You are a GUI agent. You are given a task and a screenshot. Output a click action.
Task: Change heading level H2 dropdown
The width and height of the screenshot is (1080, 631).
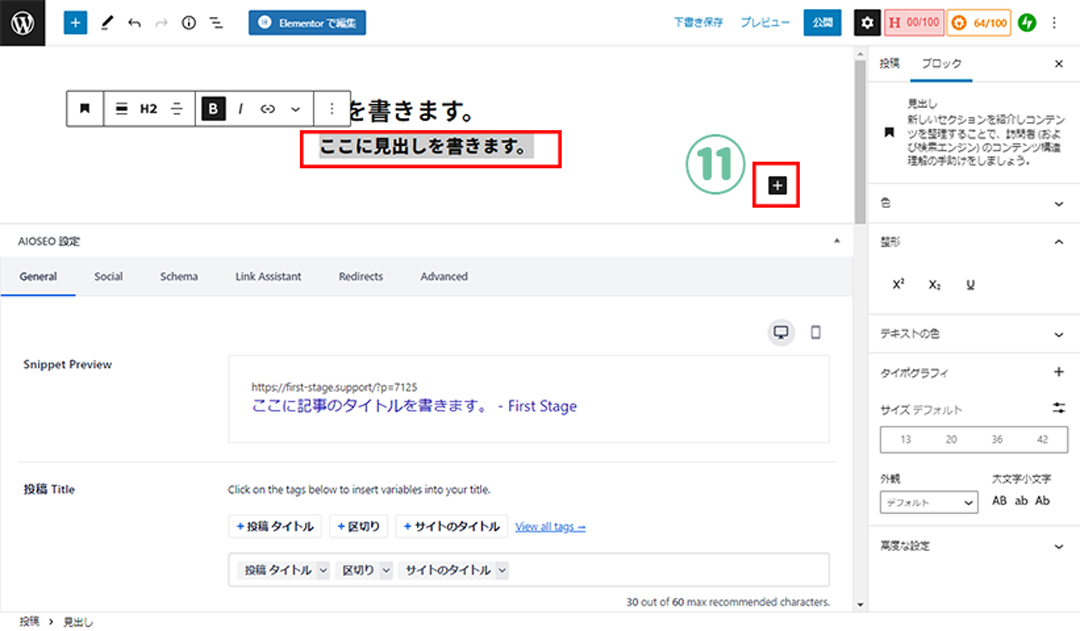point(148,109)
